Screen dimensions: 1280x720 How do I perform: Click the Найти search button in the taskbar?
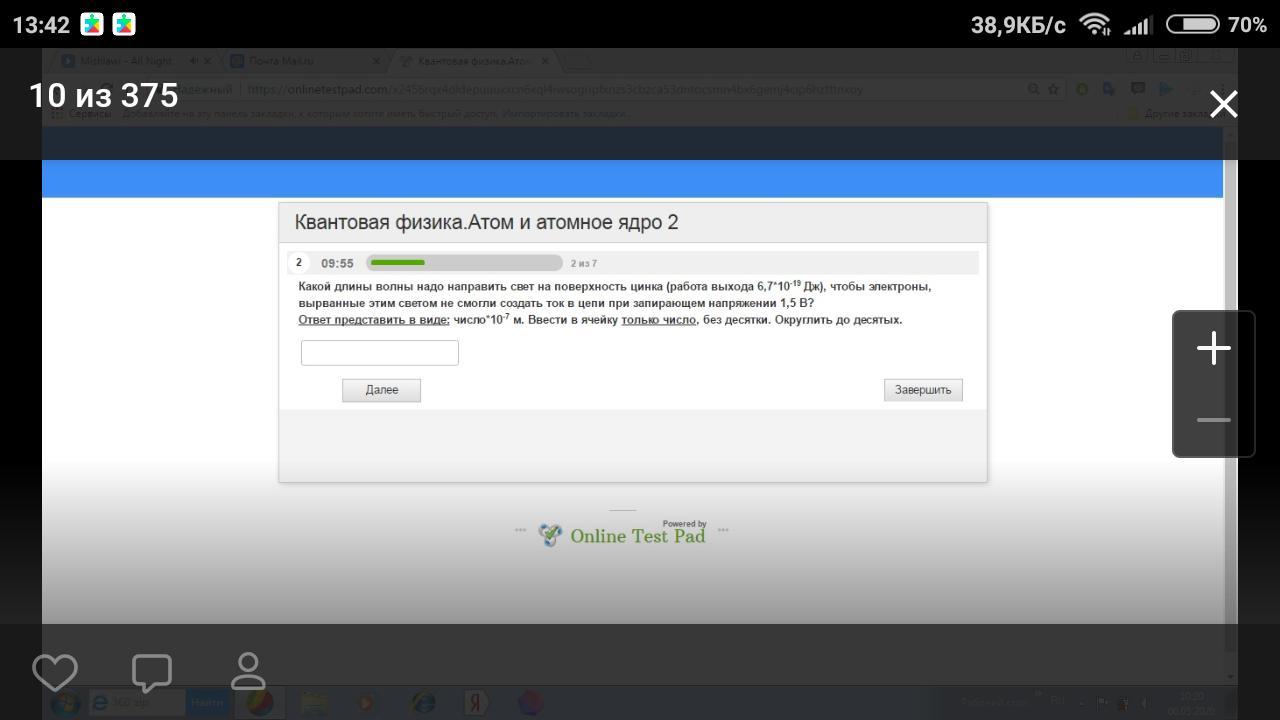tap(207, 703)
